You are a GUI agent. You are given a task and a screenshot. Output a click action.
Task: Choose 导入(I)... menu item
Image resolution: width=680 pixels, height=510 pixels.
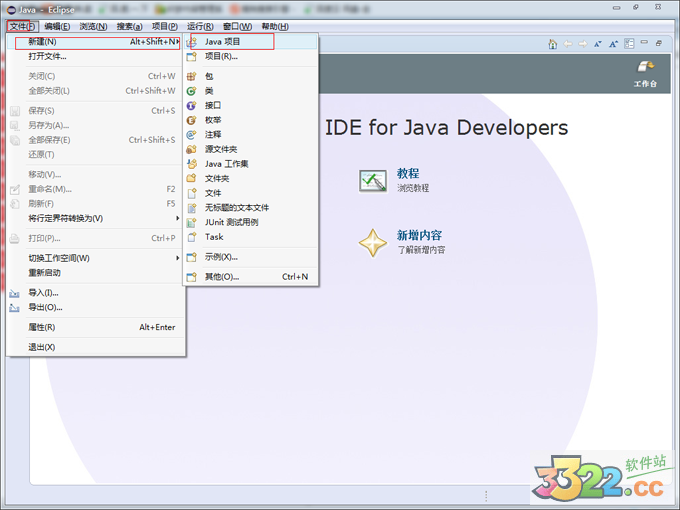coord(96,293)
